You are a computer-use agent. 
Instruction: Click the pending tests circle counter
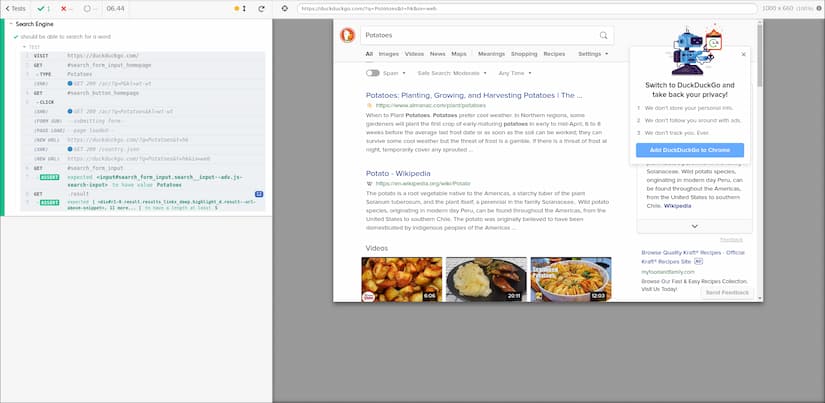pyautogui.click(x=90, y=9)
